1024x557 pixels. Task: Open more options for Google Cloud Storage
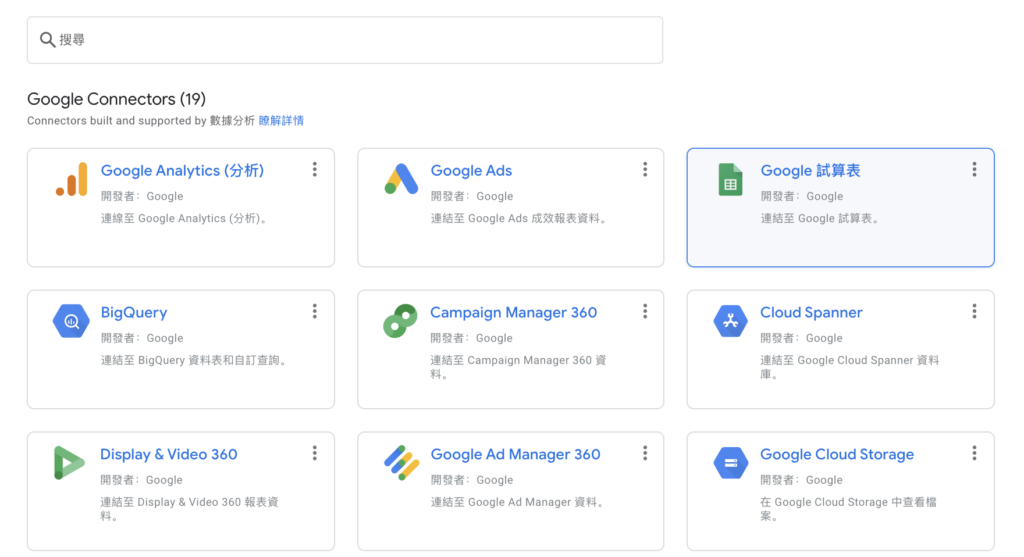974,453
